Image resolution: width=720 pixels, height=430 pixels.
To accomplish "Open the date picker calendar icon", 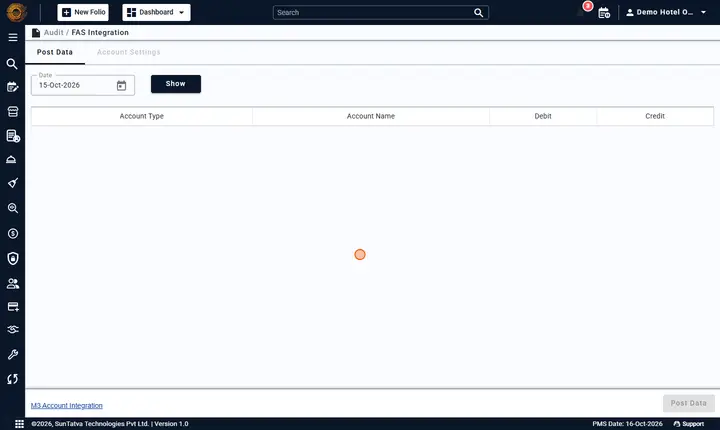I will pyautogui.click(x=121, y=85).
